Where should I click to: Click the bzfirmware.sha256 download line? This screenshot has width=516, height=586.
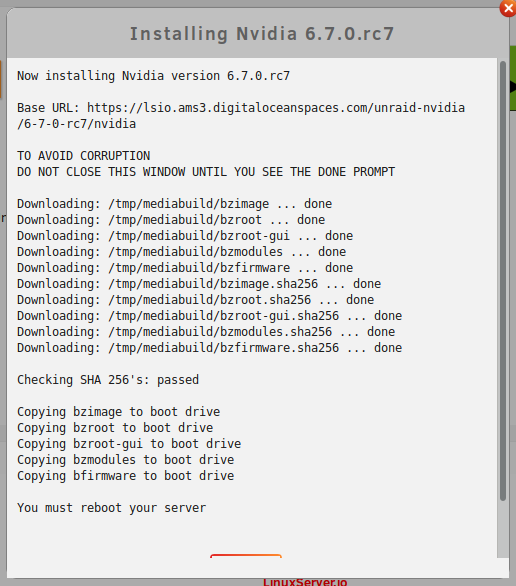(x=210, y=348)
